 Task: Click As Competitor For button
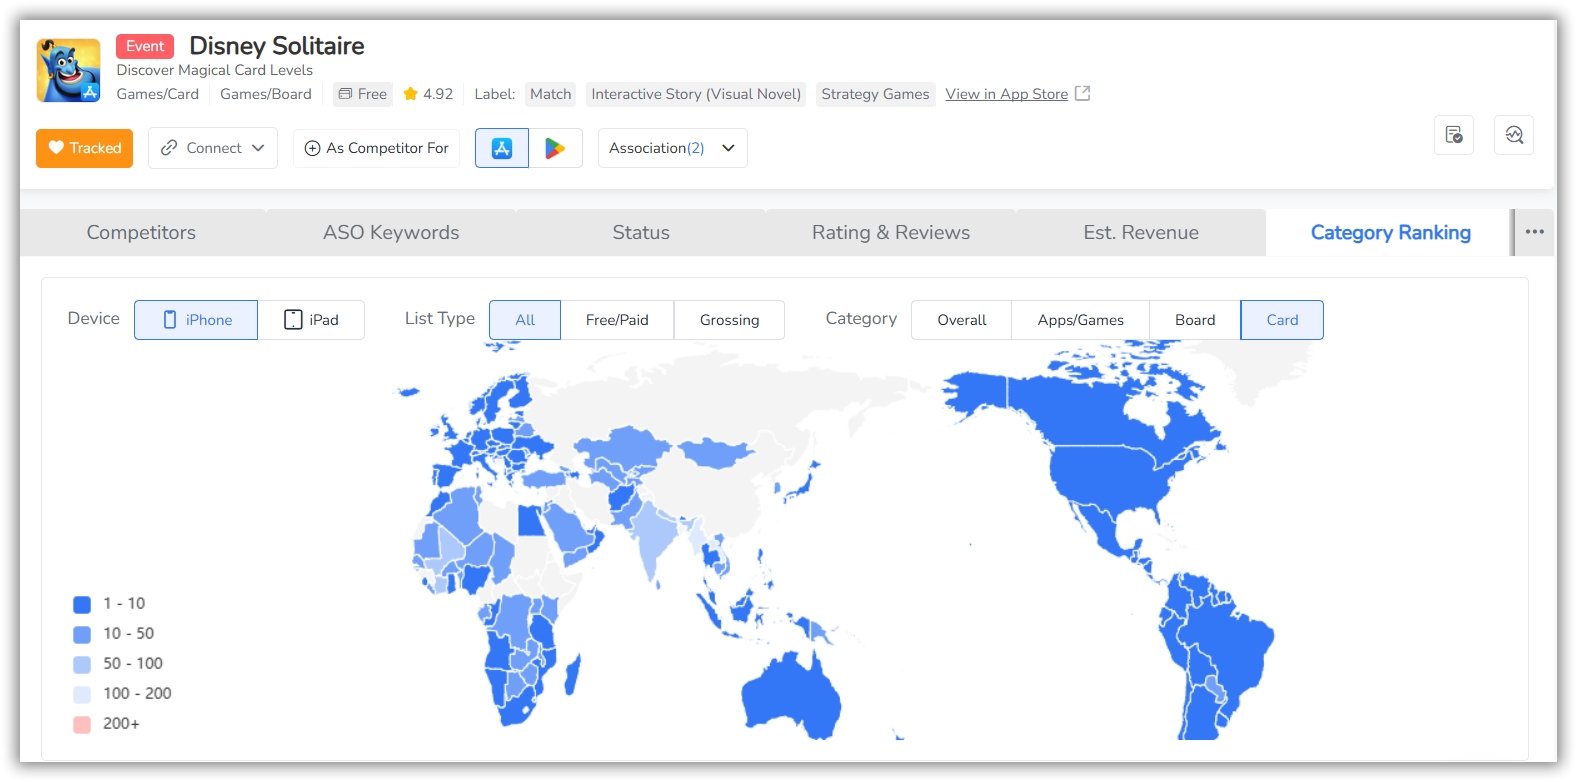point(376,148)
